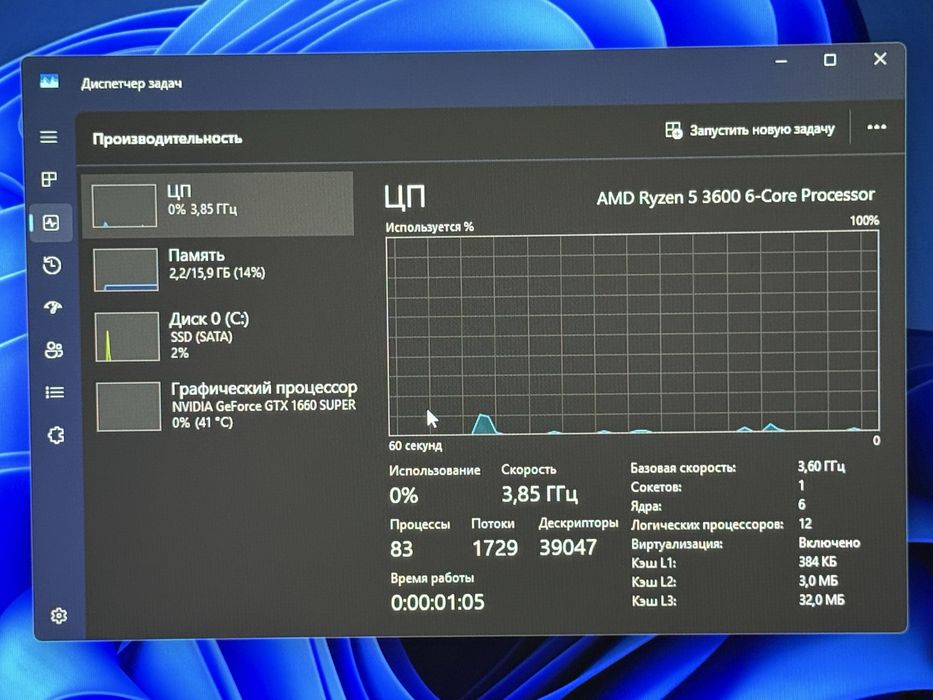This screenshot has width=933, height=700.
Task: Open the three-dots more options menu
Action: pos(876,127)
